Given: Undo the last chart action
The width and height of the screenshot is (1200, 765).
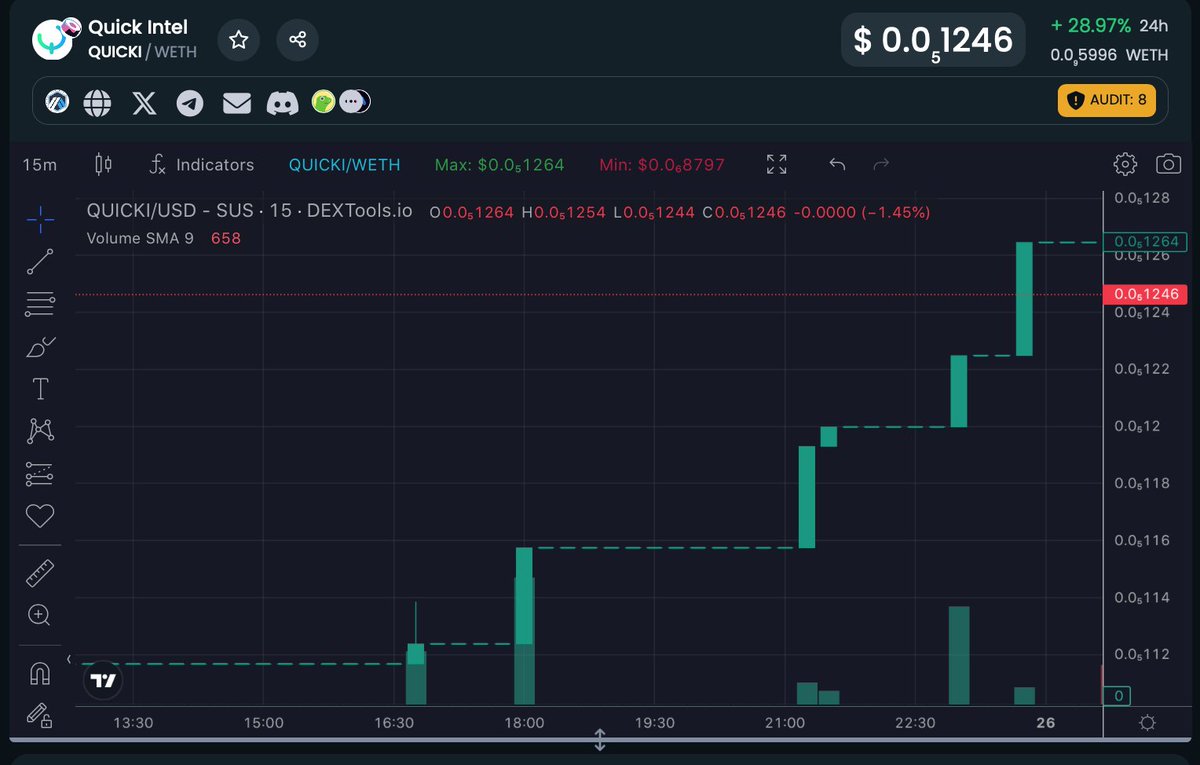Looking at the screenshot, I should pos(837,165).
